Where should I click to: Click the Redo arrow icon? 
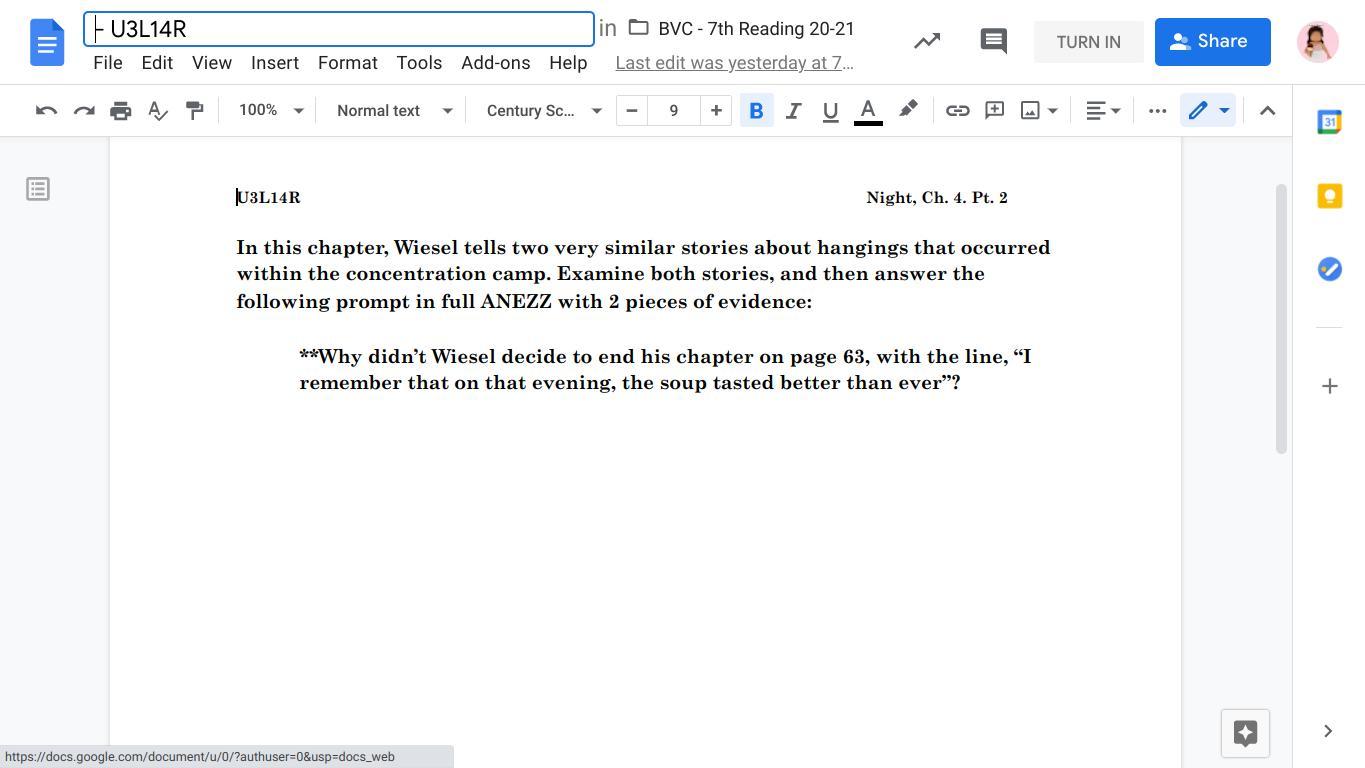(84, 111)
